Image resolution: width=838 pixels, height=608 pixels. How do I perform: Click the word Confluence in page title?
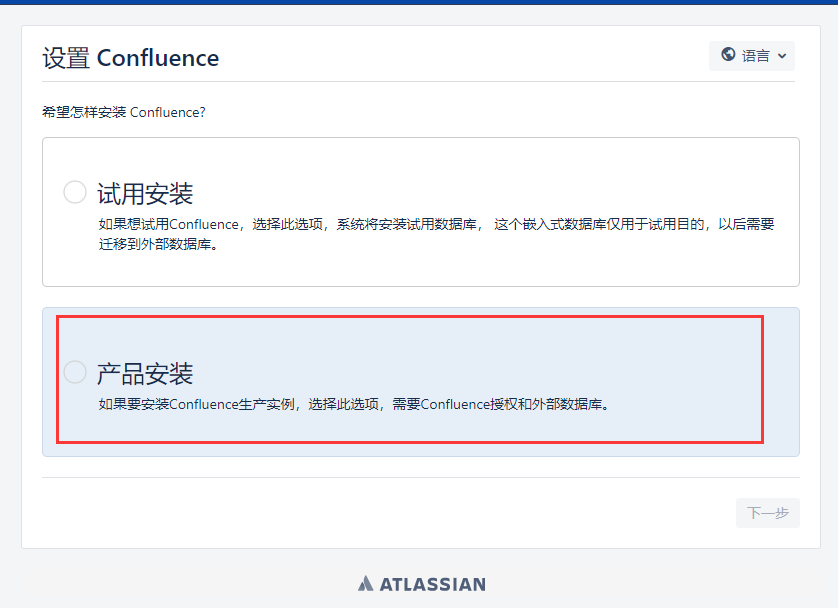158,58
